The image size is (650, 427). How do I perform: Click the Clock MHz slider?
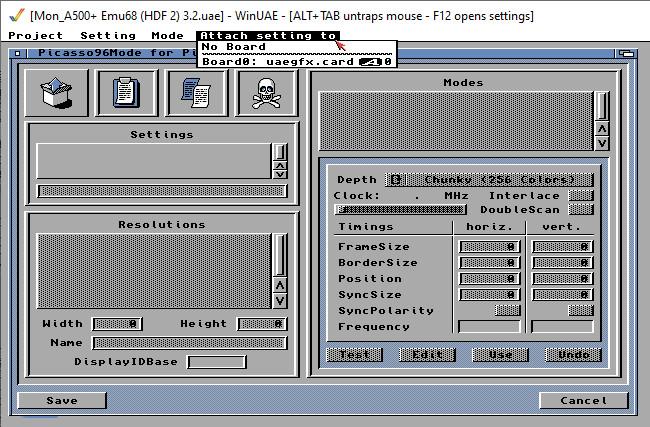[400, 209]
